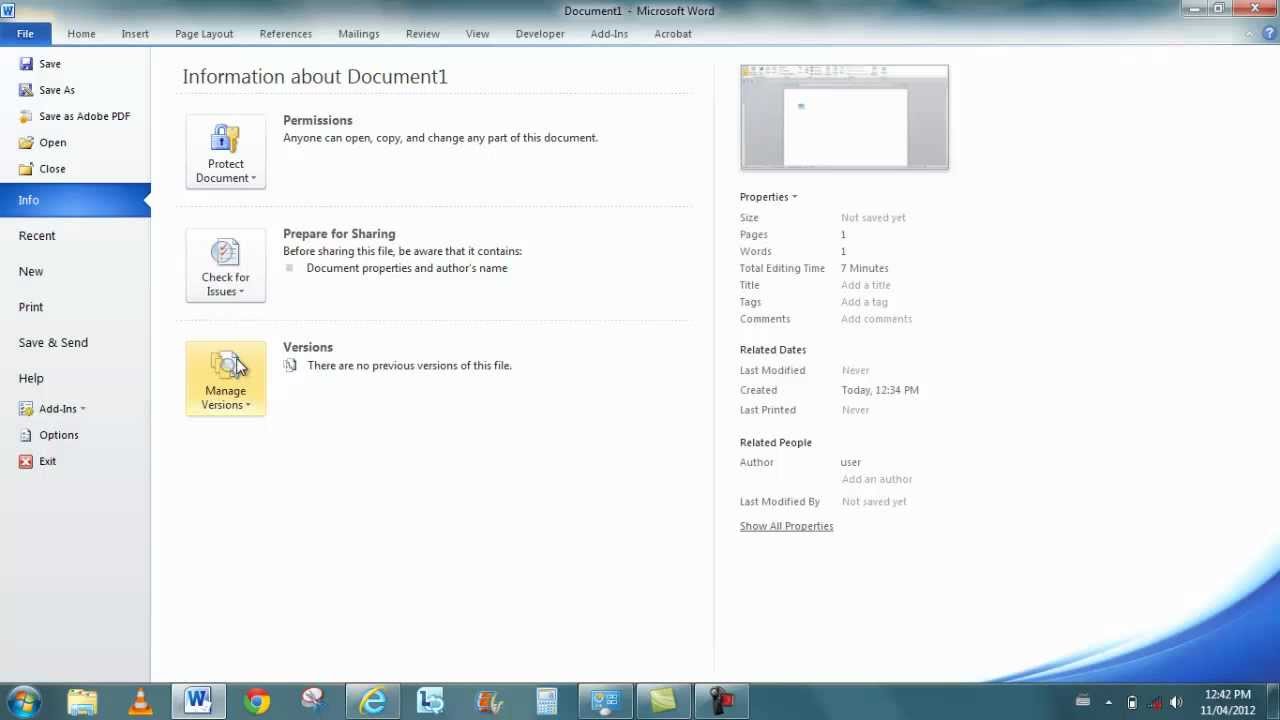Click the speaker icon in the system tray
The image size is (1280, 720).
click(x=1176, y=700)
